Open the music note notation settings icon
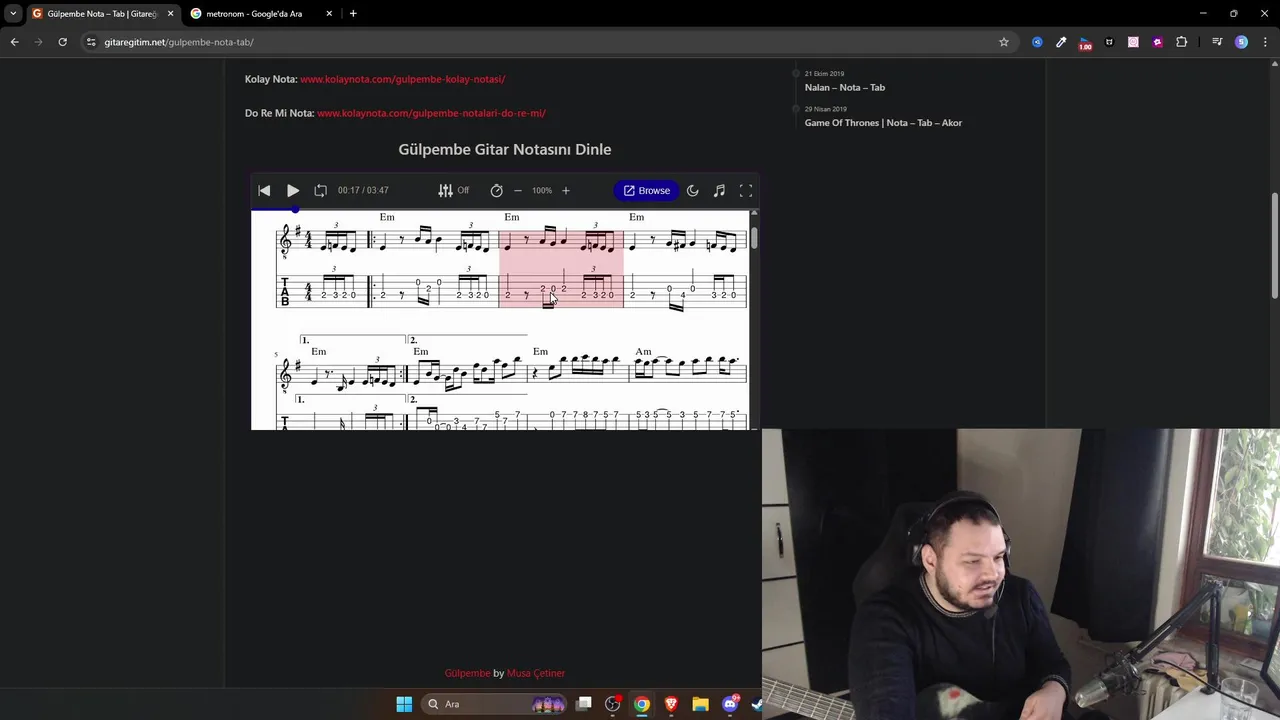 click(719, 190)
